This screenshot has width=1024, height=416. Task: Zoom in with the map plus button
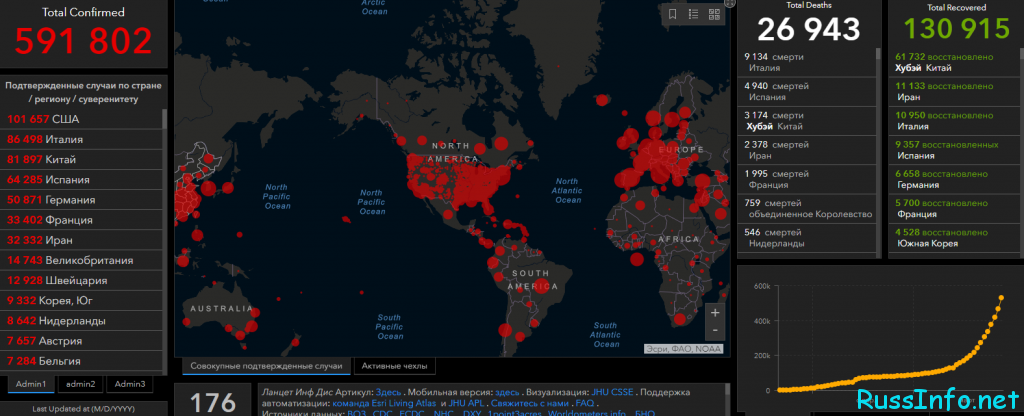coord(715,313)
